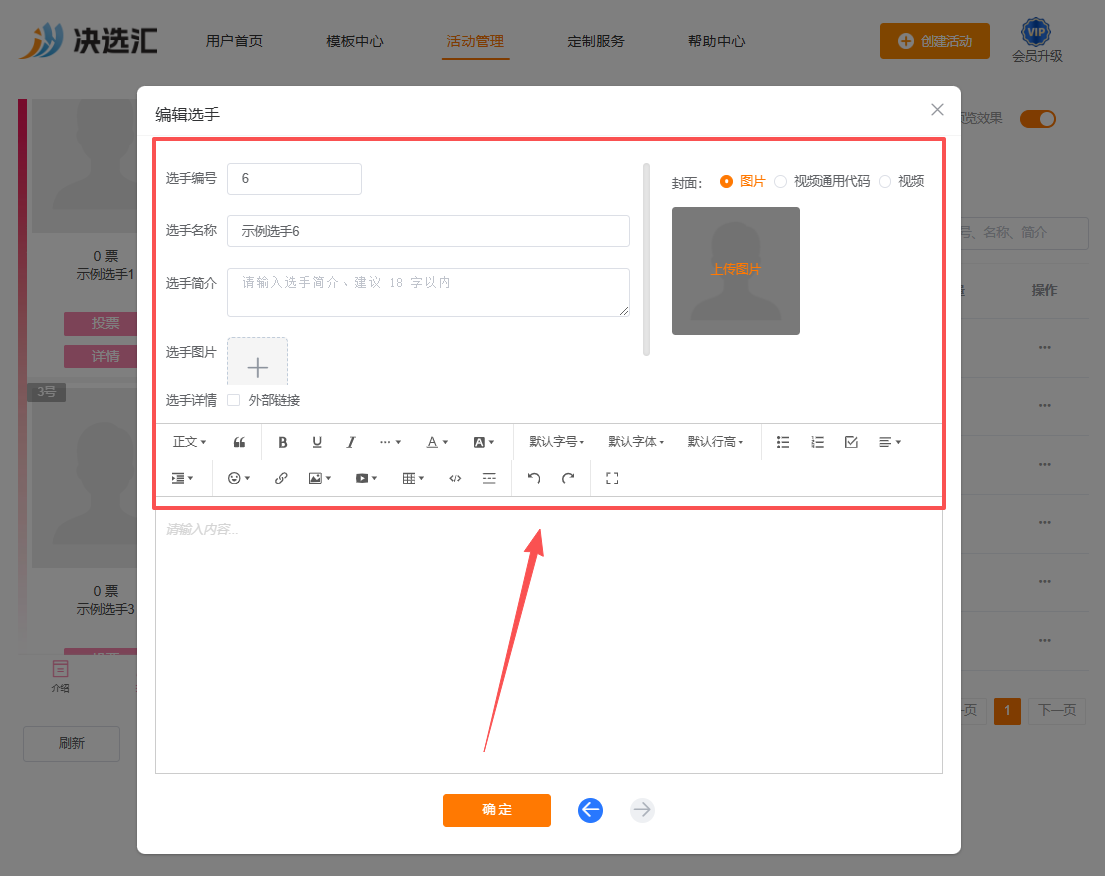Insert a bulleted list
The height and width of the screenshot is (876, 1105).
point(783,442)
